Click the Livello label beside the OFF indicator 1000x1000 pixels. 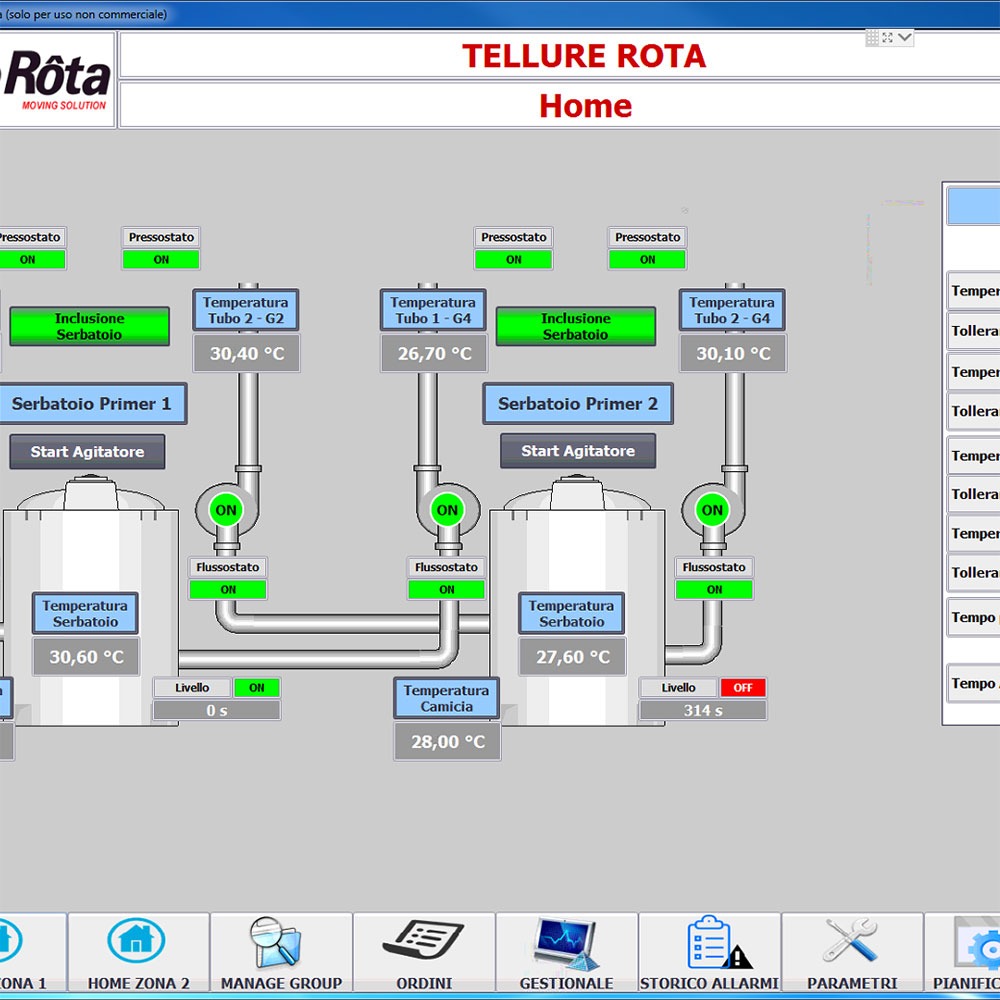(679, 688)
